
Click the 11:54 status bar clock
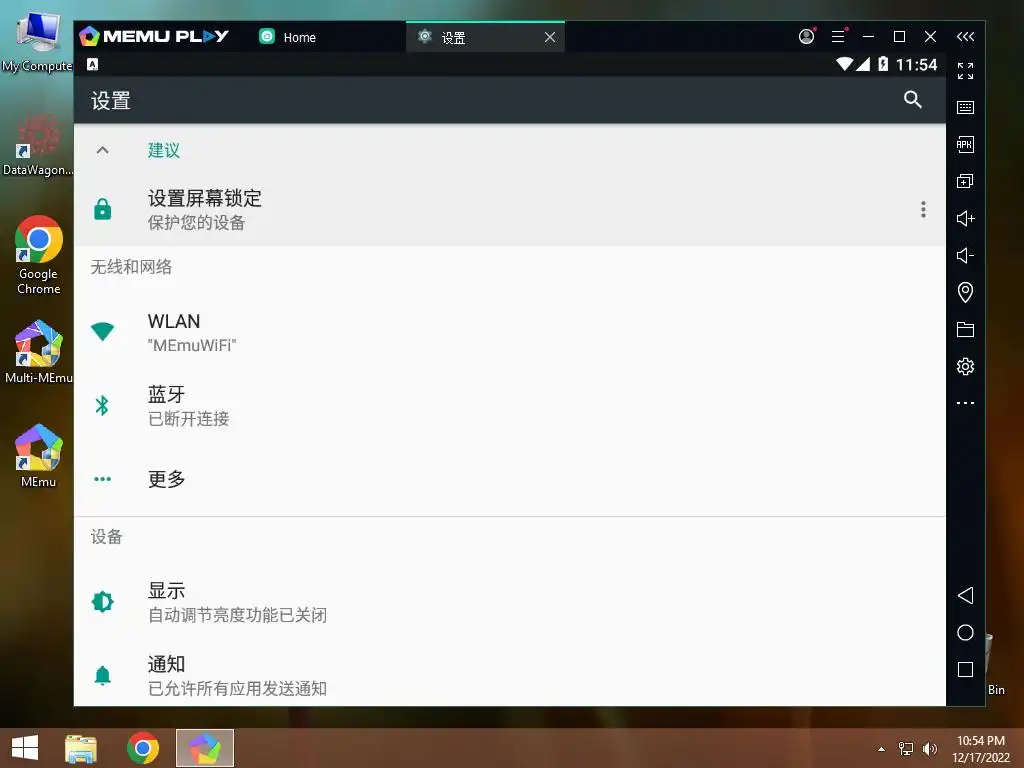coord(916,65)
